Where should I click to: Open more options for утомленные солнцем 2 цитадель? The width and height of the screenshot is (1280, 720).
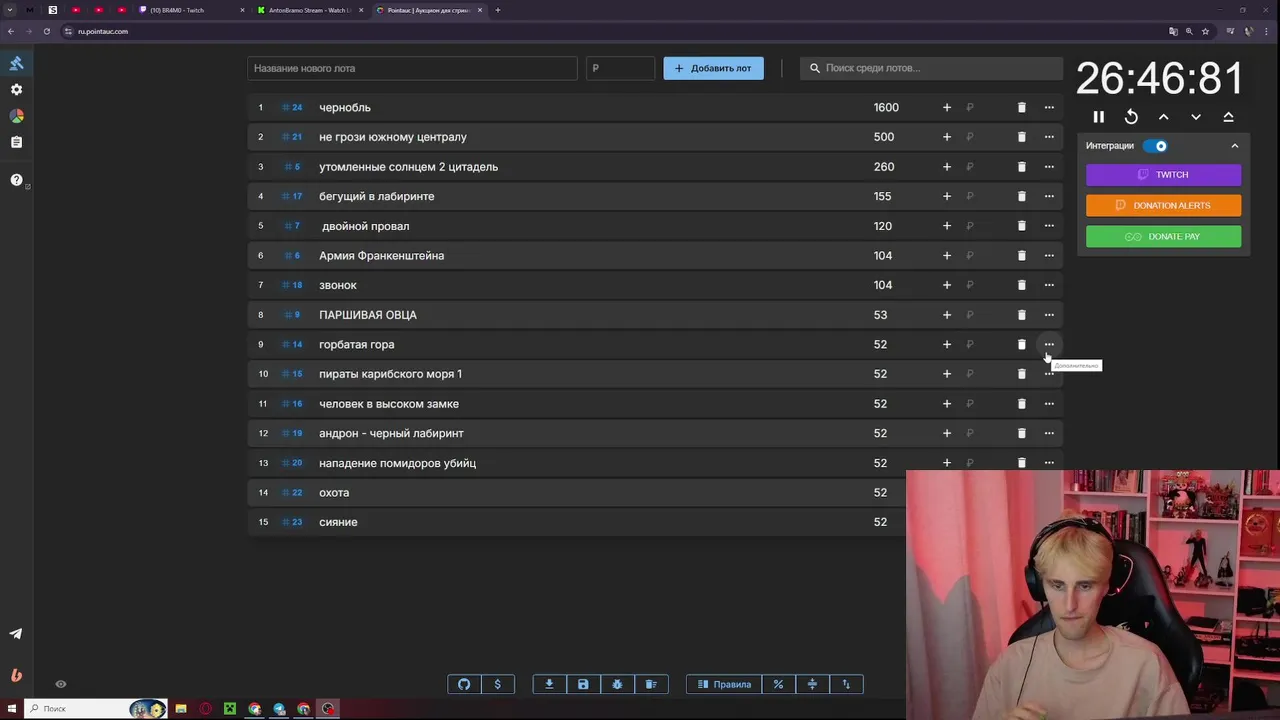(1049, 166)
